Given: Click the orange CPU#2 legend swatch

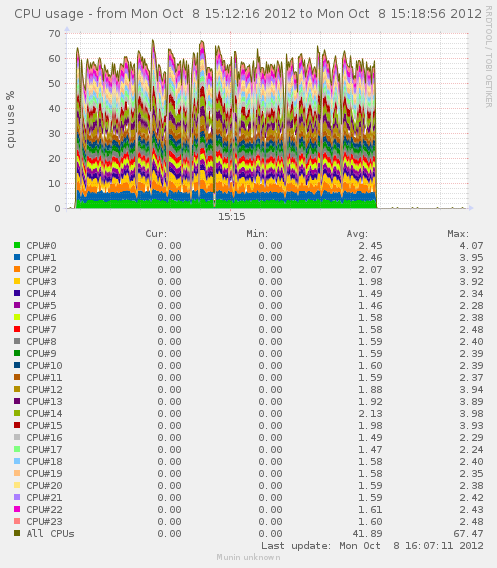Looking at the screenshot, I should point(17,269).
